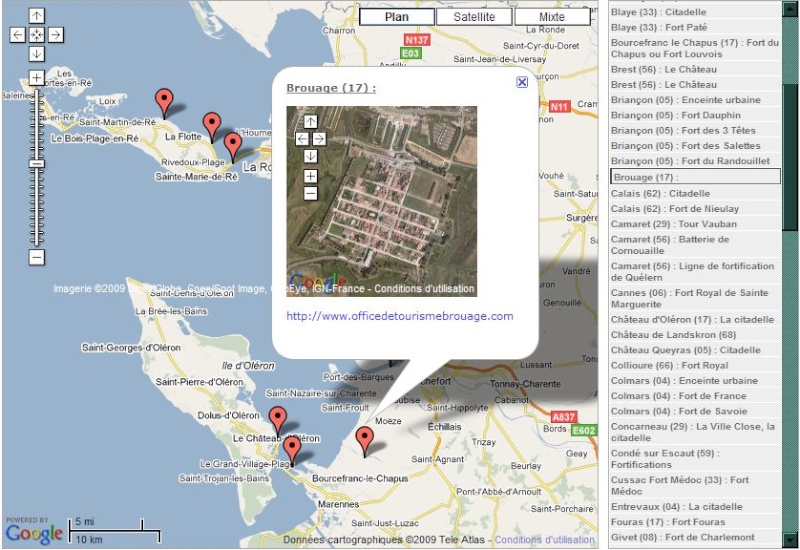Click the center recenter button on main map
The height and width of the screenshot is (550, 800).
coord(36,35)
